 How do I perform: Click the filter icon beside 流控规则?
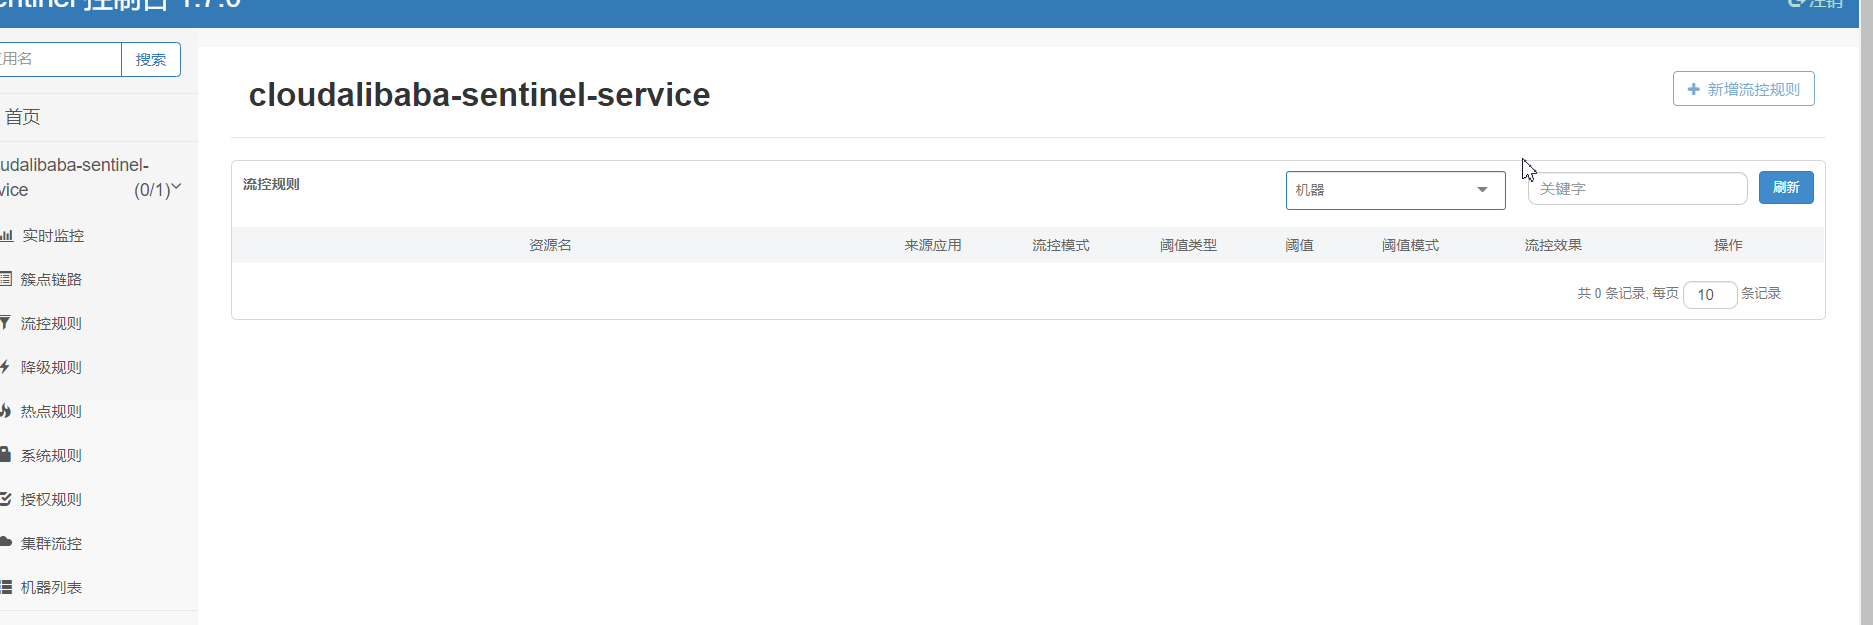pos(5,322)
